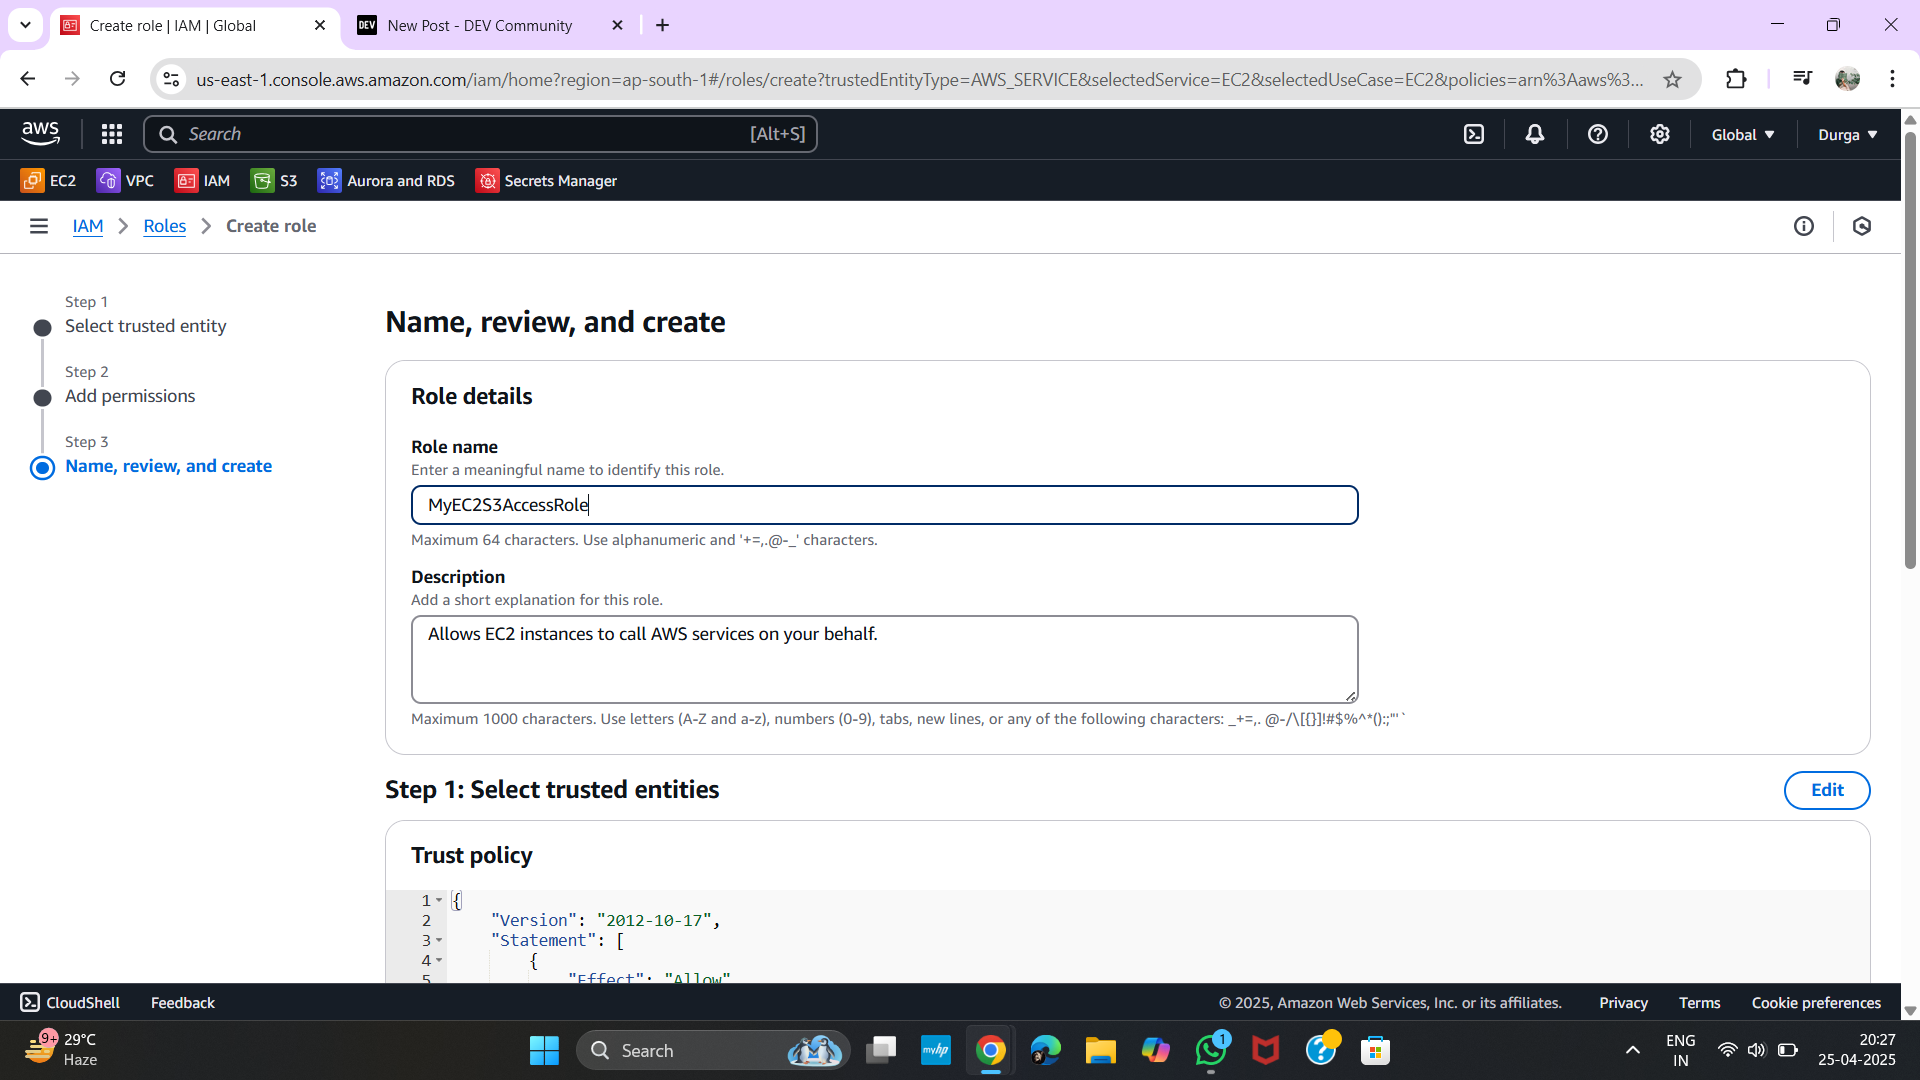Close the New Post DEV Community tab

(617, 25)
